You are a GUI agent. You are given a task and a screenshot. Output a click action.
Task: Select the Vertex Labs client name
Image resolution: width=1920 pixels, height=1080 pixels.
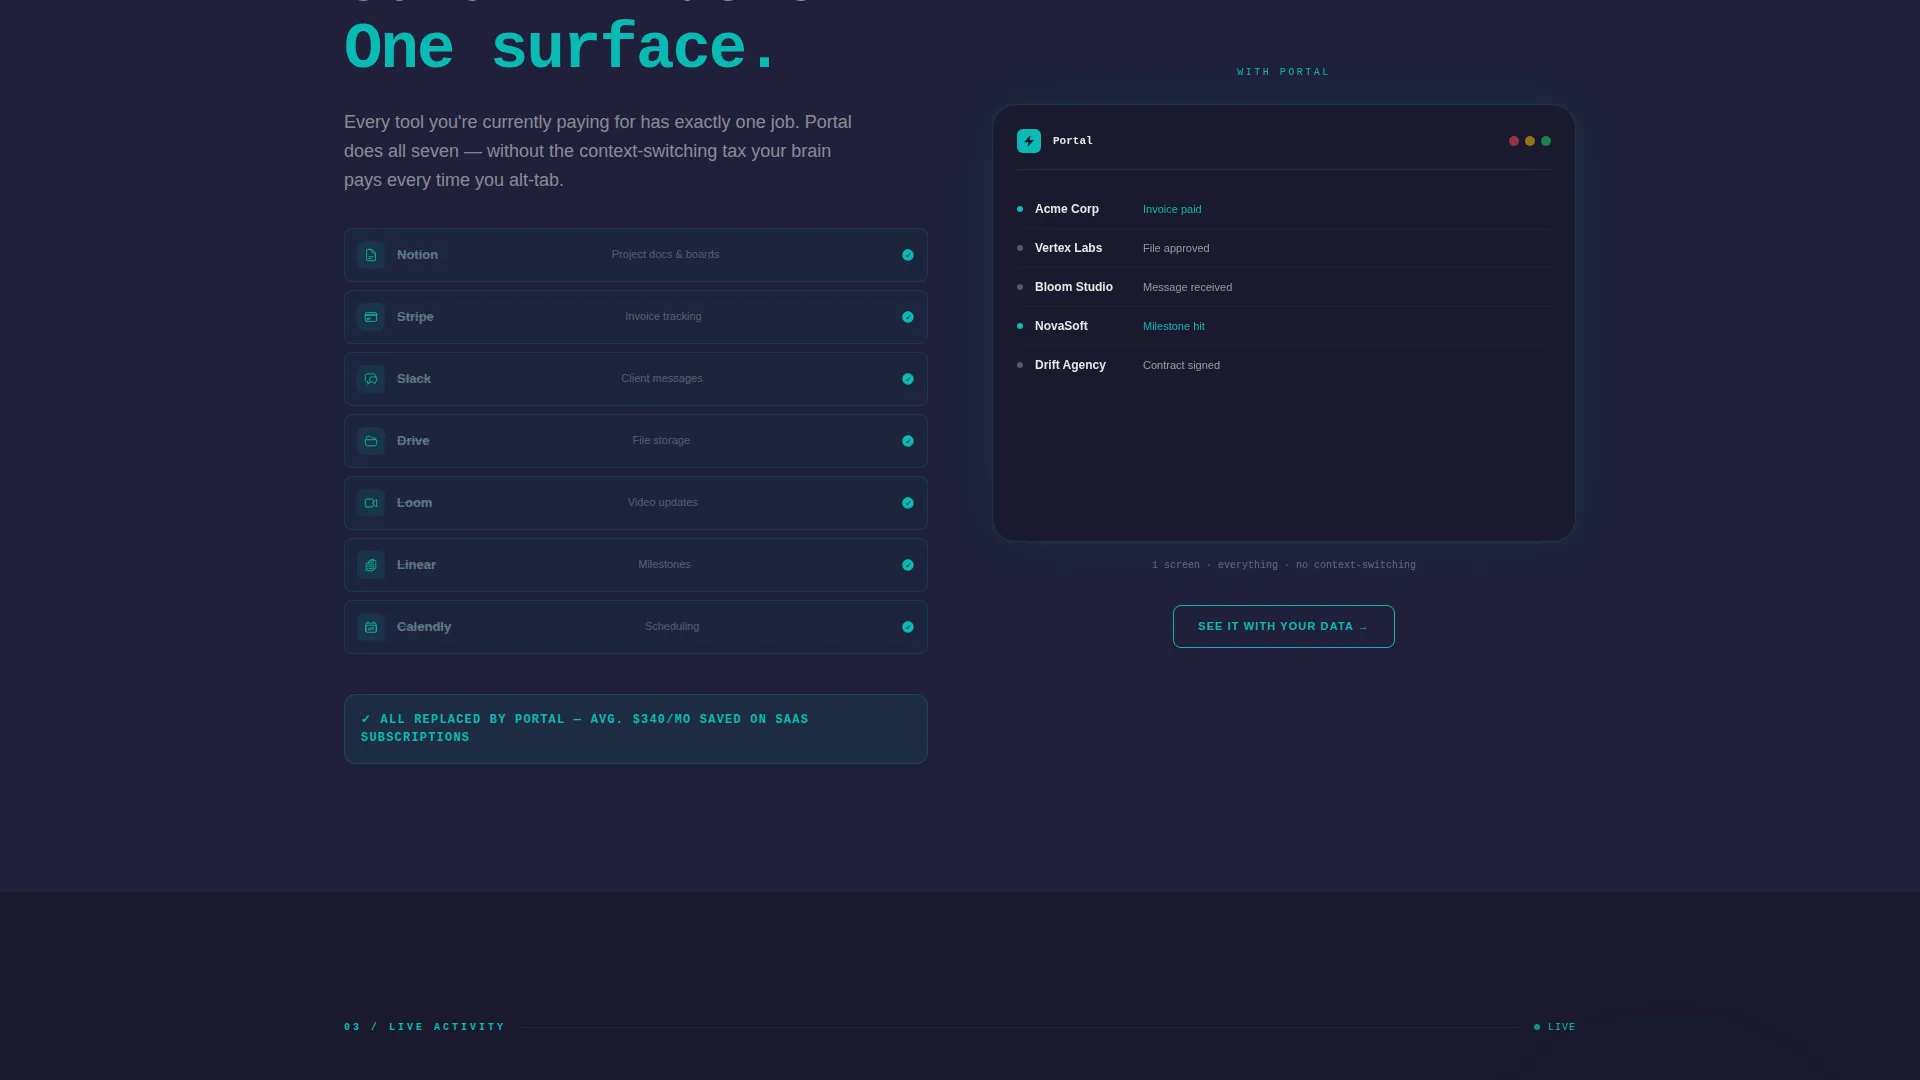point(1068,248)
